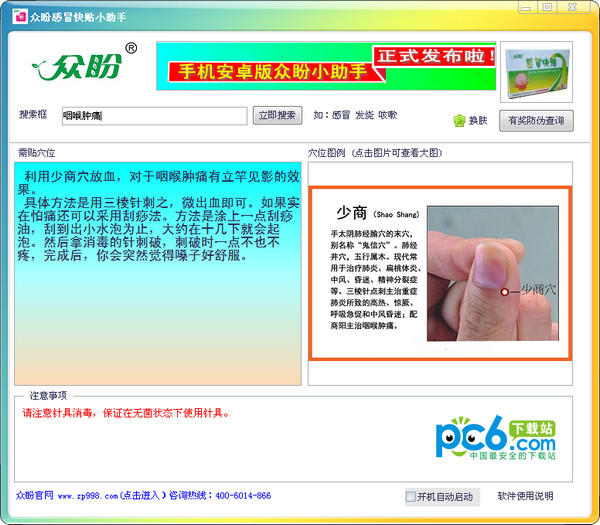Click the app icon in the title bar
600x525 pixels.
pos(20,16)
